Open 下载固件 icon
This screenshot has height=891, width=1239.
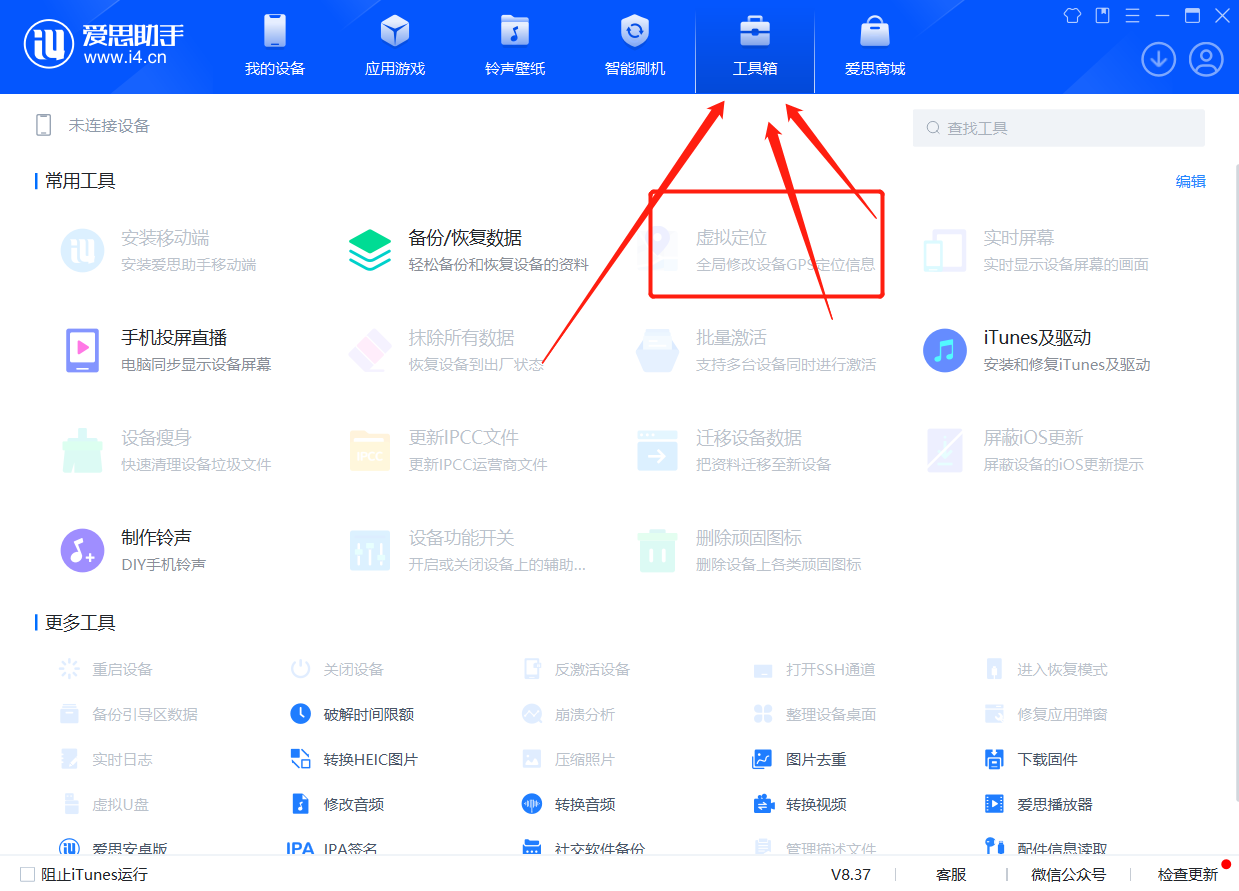(994, 759)
